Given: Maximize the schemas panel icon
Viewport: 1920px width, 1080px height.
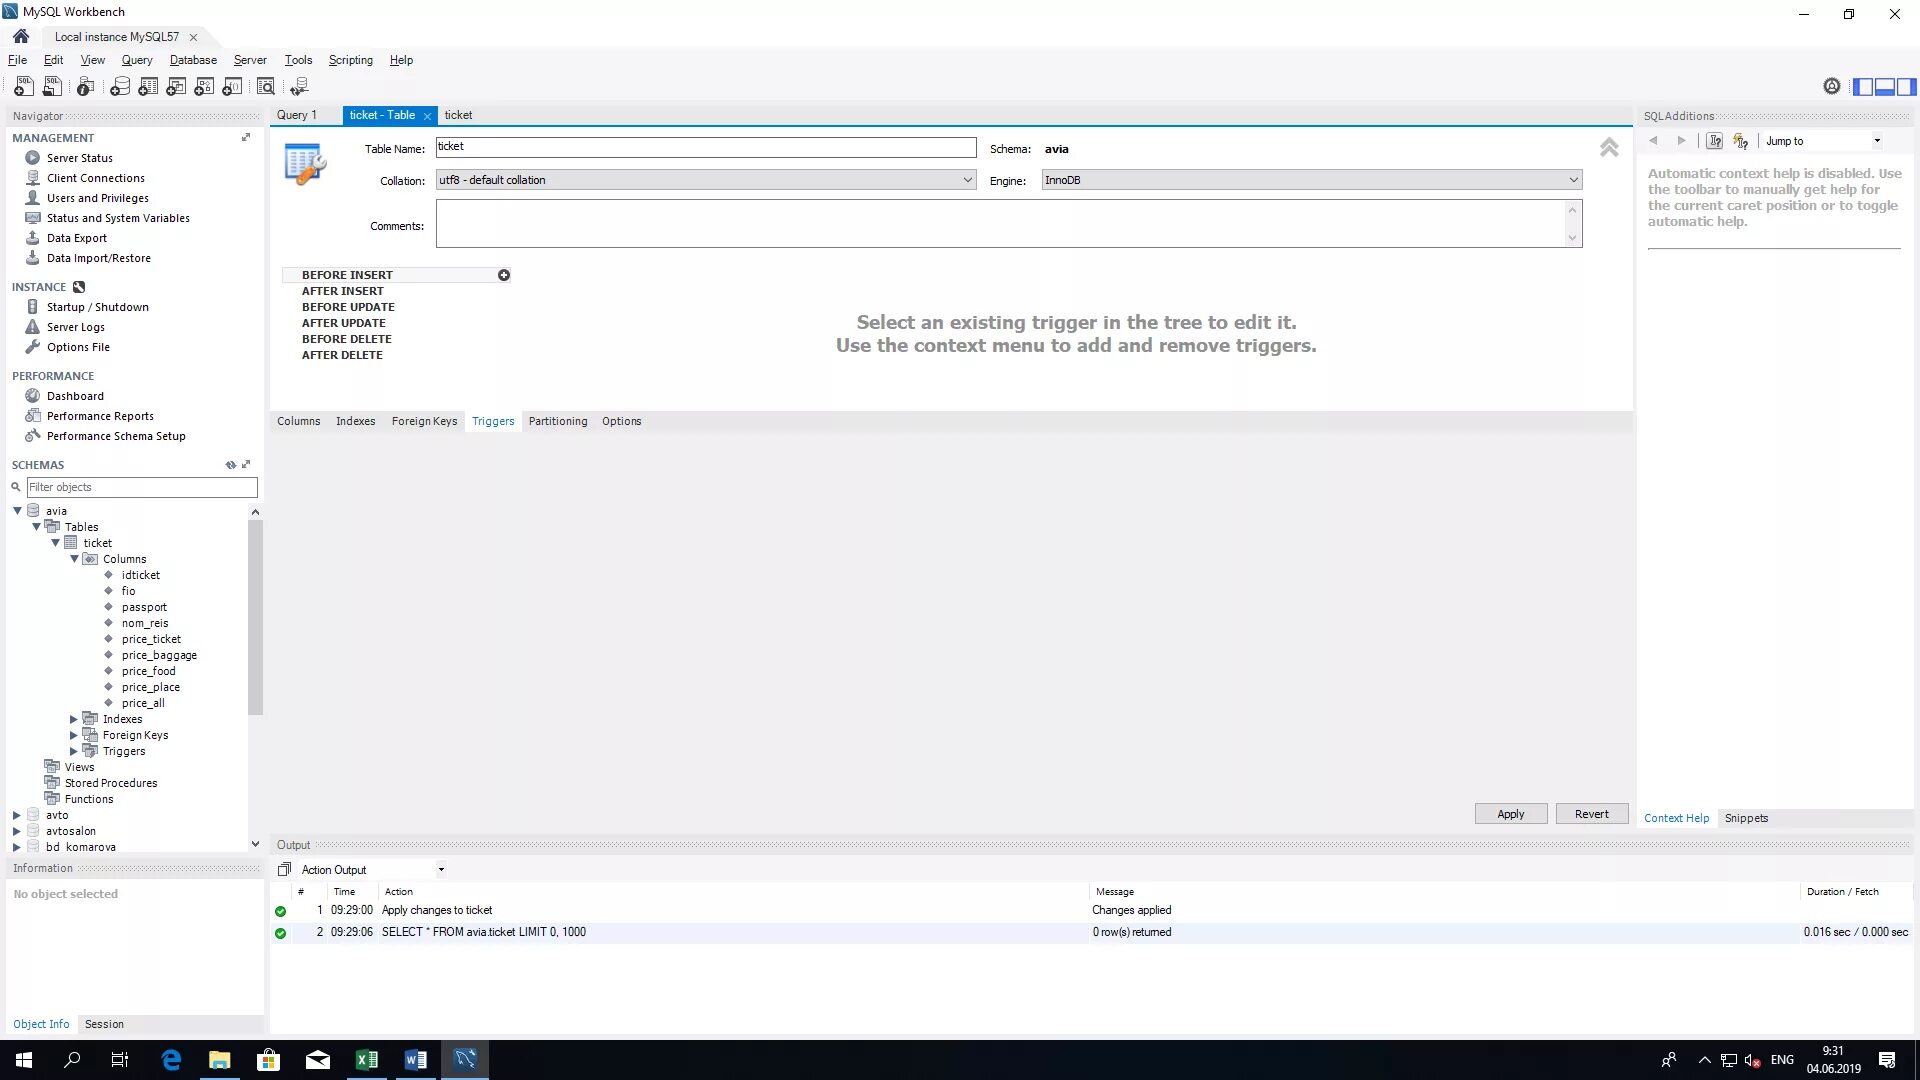Looking at the screenshot, I should pos(246,465).
